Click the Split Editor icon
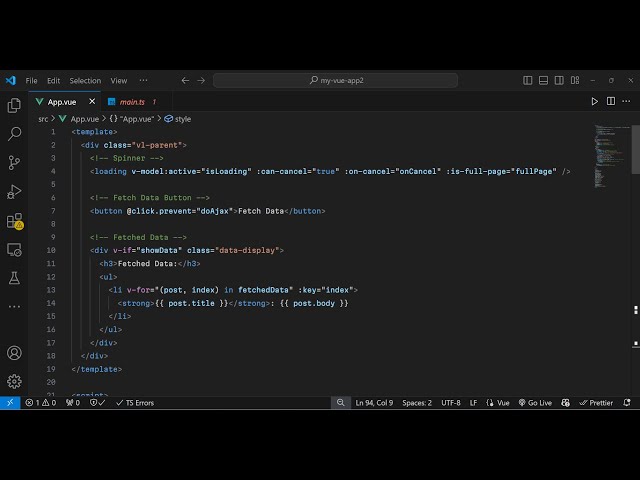The width and height of the screenshot is (640, 480). (610, 101)
